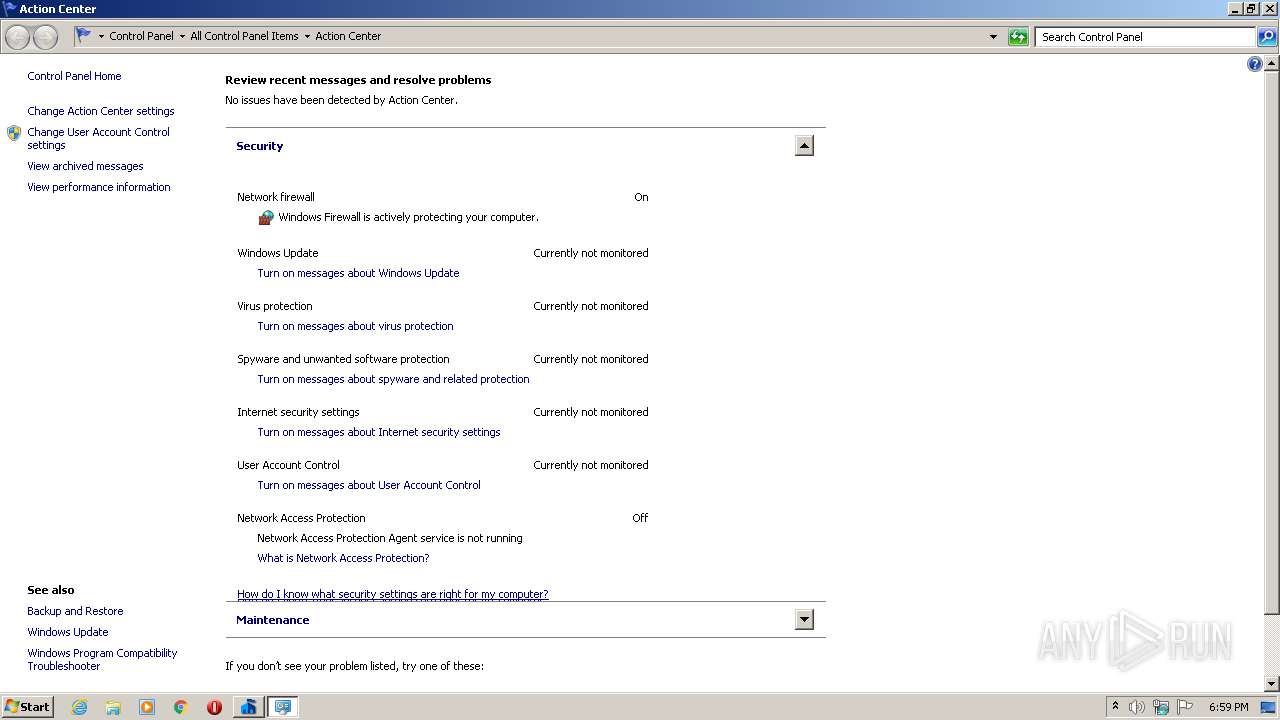Open View performance information
Screen dimensions: 1280x720
pyautogui.click(x=99, y=187)
